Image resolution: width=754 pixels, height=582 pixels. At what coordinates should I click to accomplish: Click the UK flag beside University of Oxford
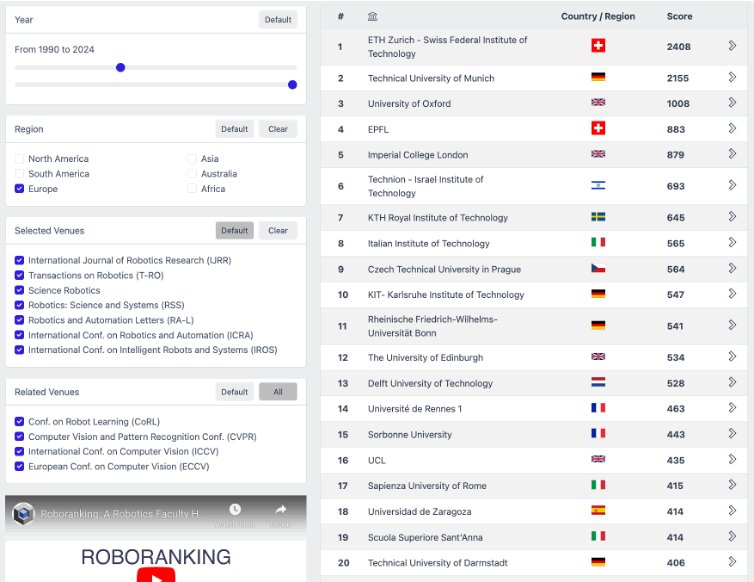tap(598, 102)
